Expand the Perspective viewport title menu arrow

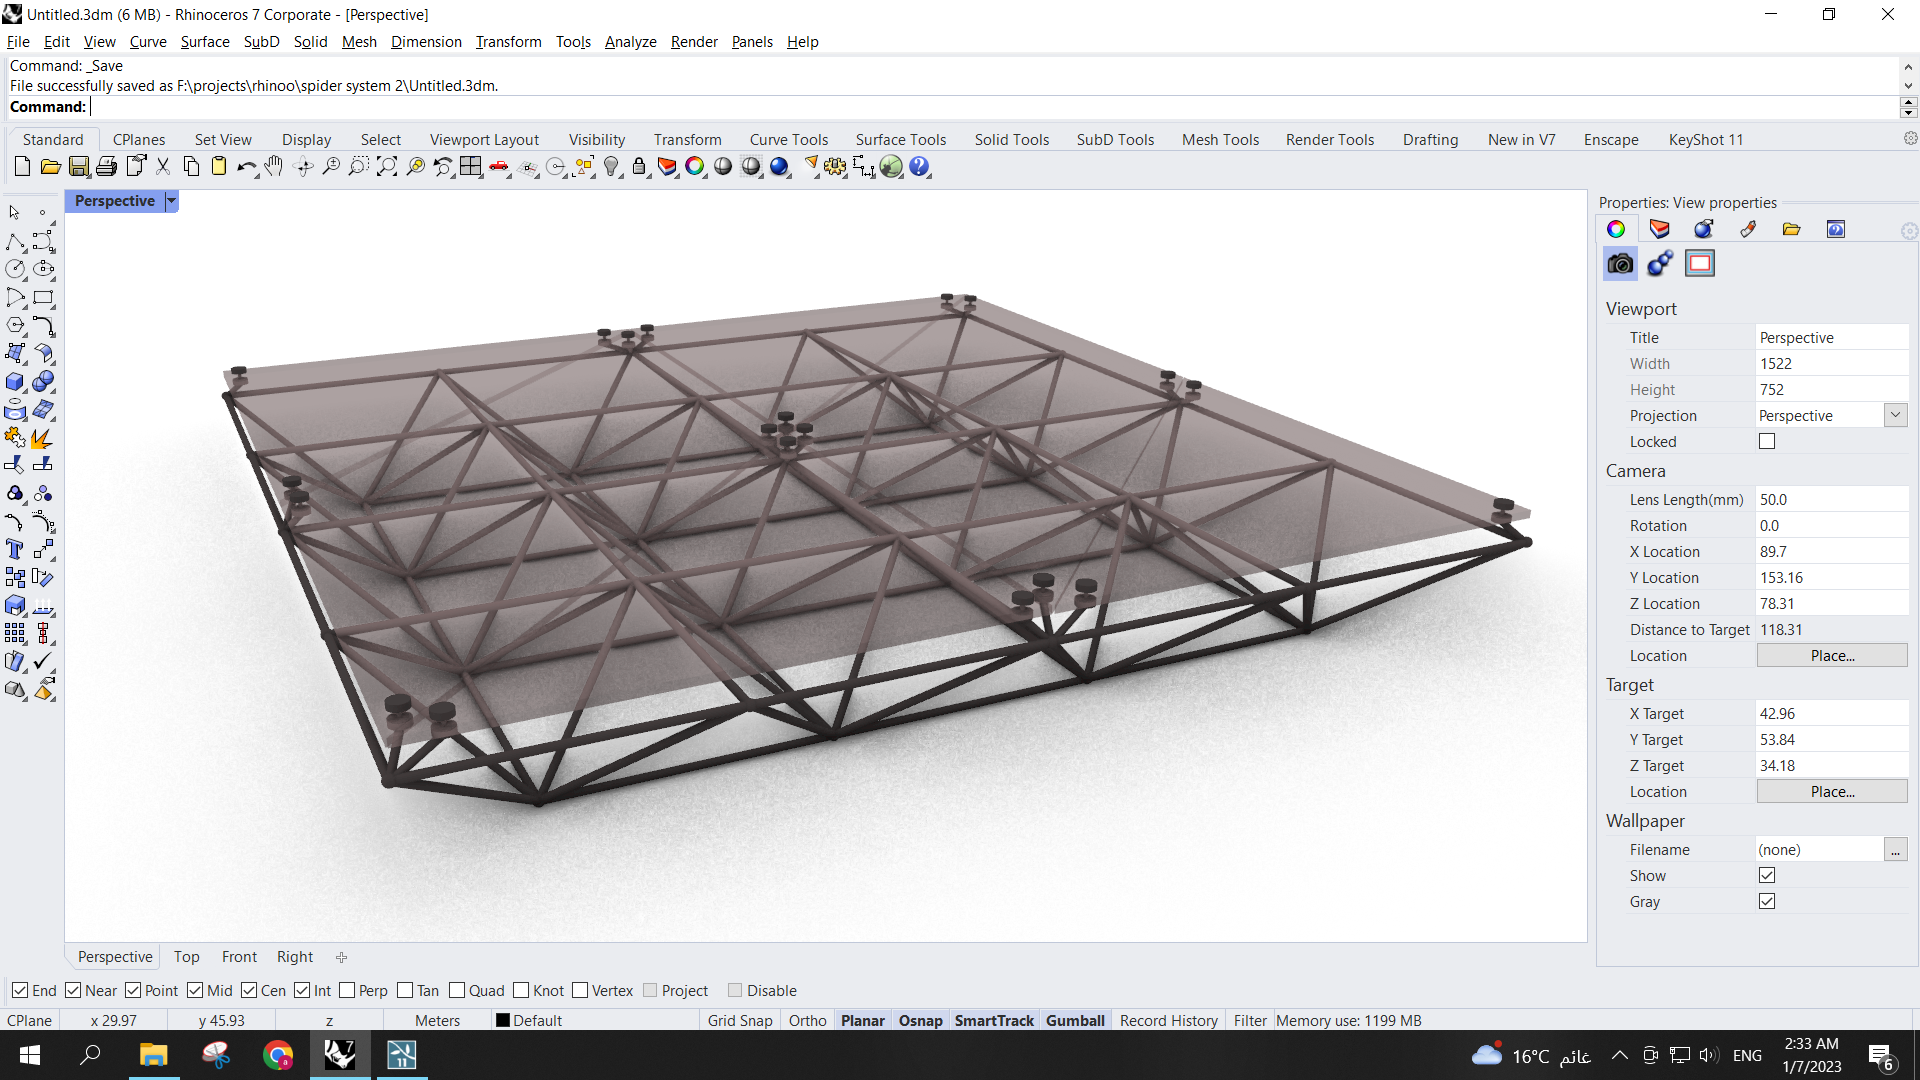(171, 201)
